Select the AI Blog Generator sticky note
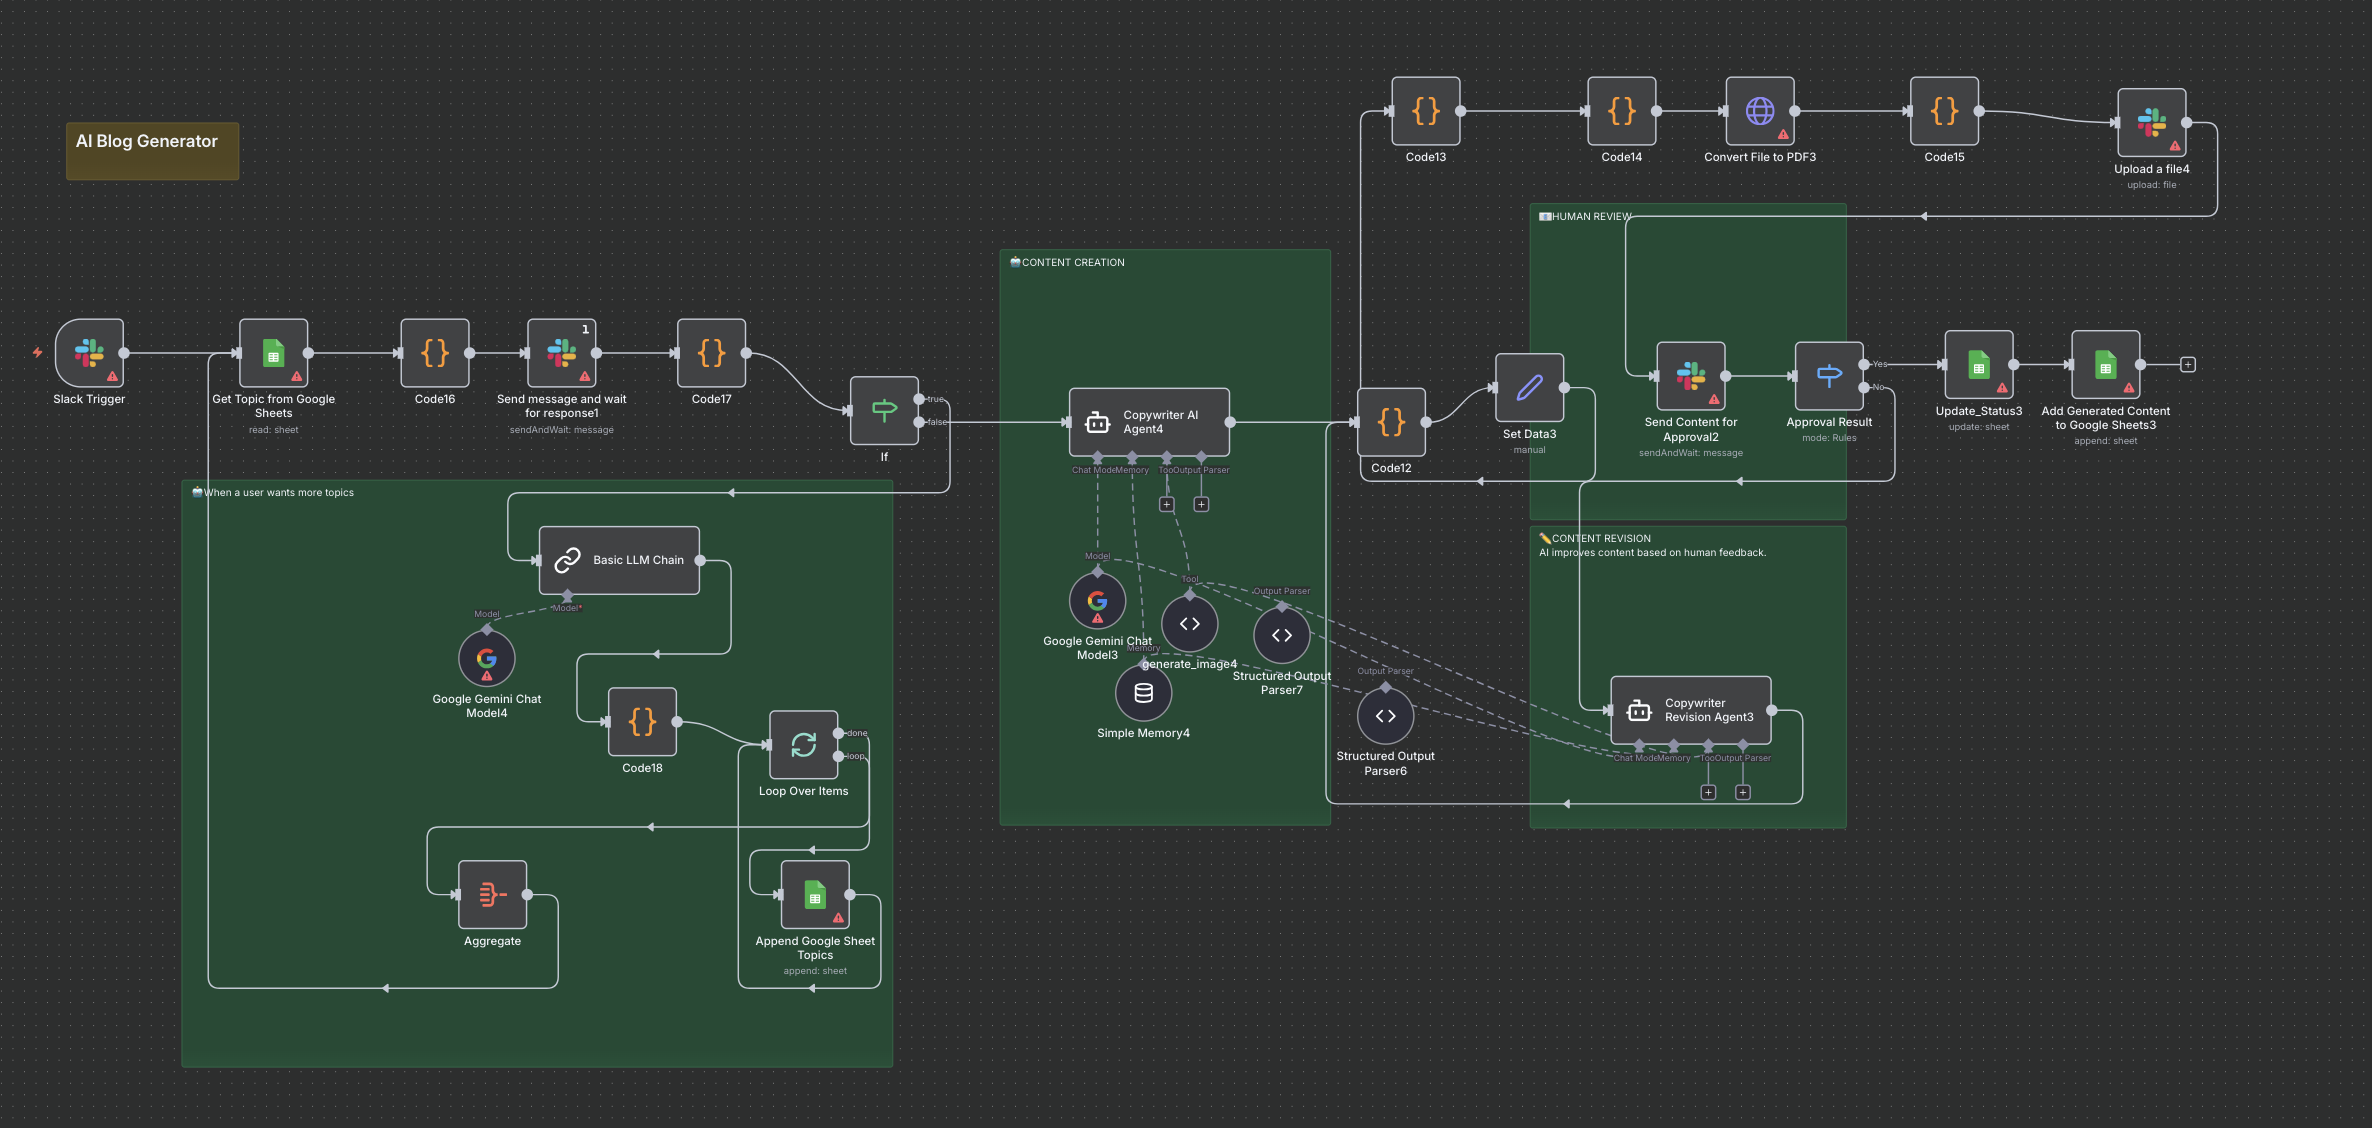2372x1128 pixels. click(151, 149)
